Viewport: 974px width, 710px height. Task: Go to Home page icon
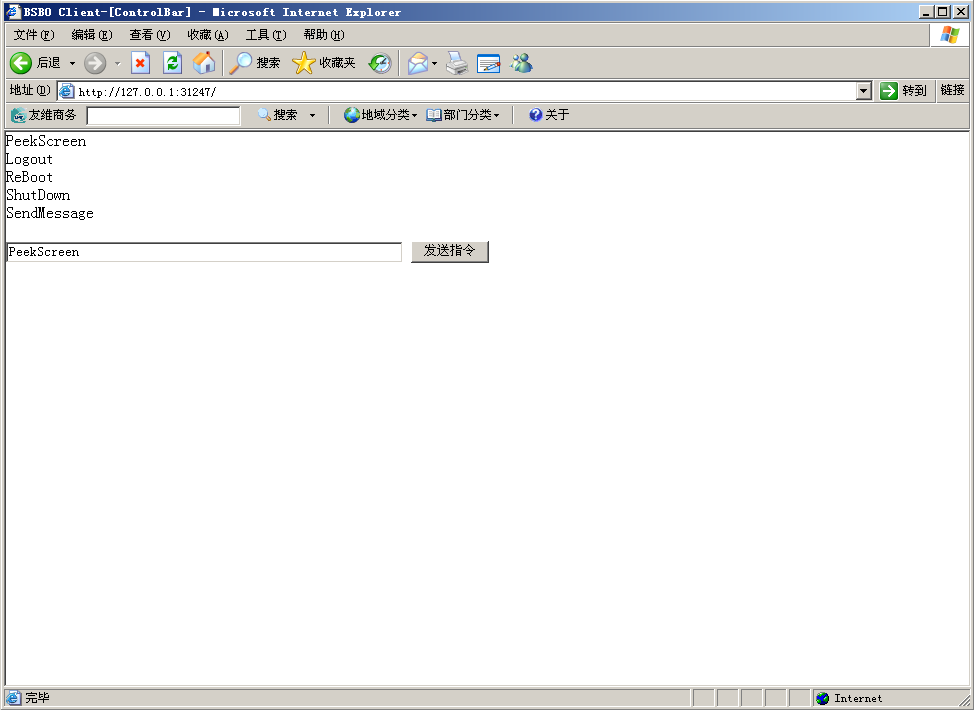[204, 63]
